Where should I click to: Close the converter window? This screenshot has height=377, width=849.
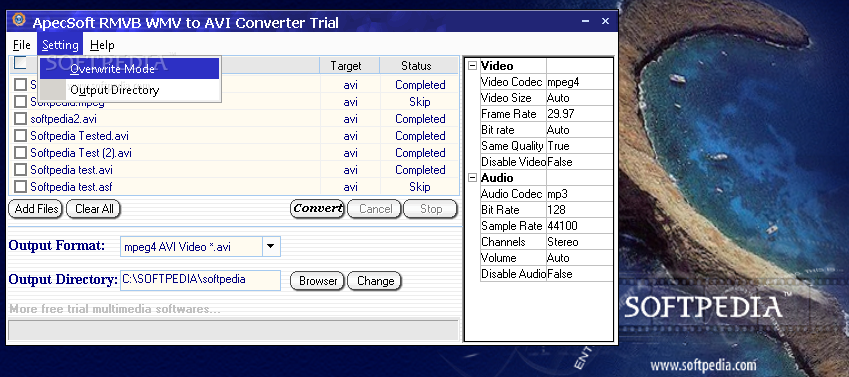tap(605, 22)
